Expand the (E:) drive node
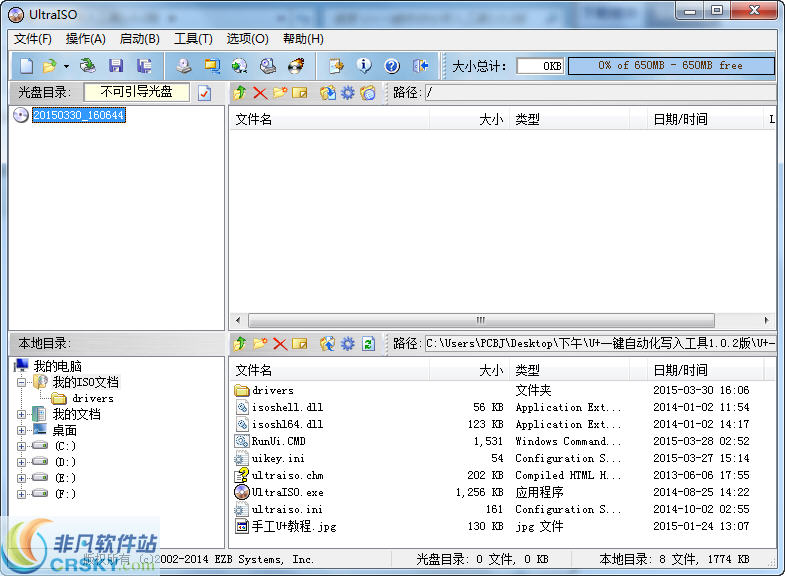Viewport: 785px width, 576px height. 21,478
